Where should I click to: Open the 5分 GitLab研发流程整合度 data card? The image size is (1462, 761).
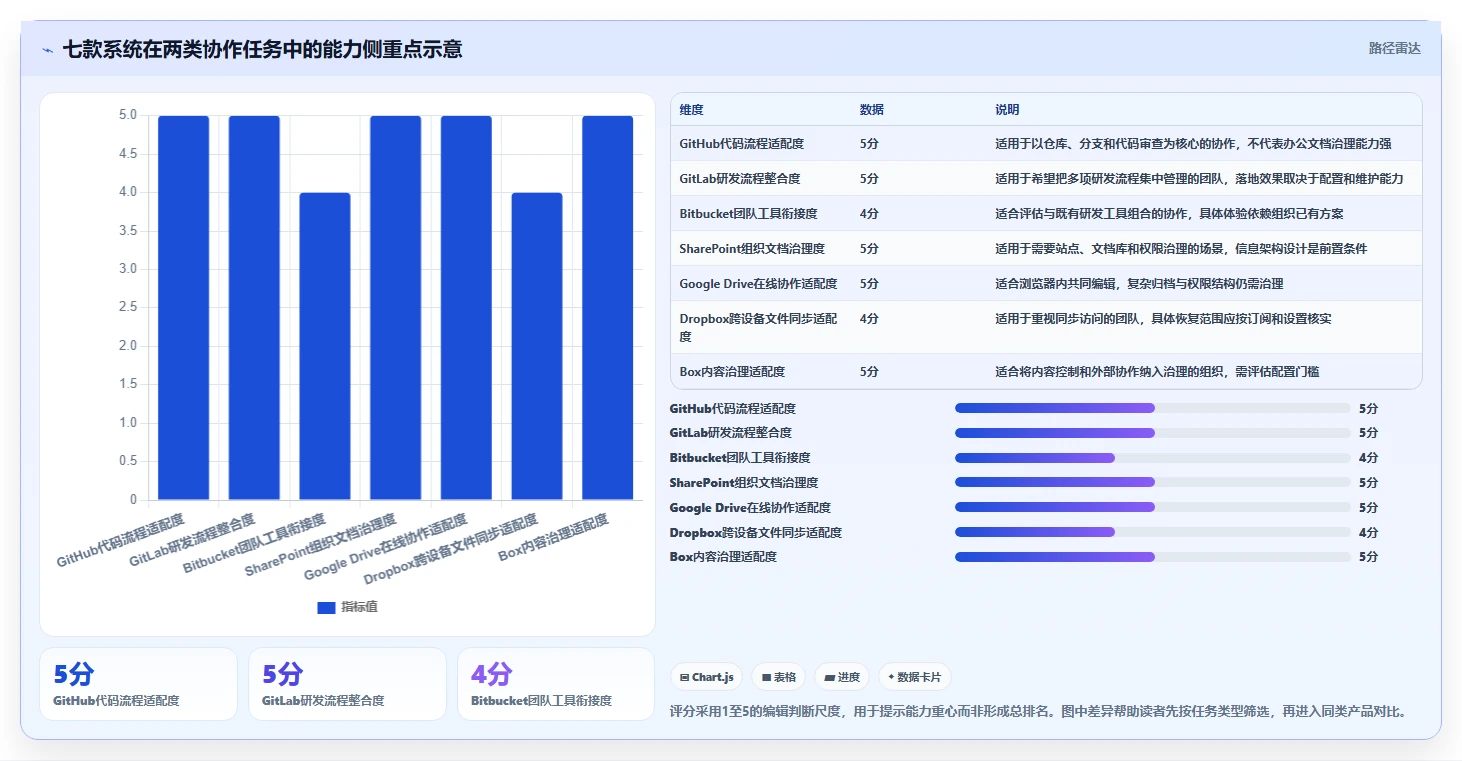pyautogui.click(x=347, y=684)
